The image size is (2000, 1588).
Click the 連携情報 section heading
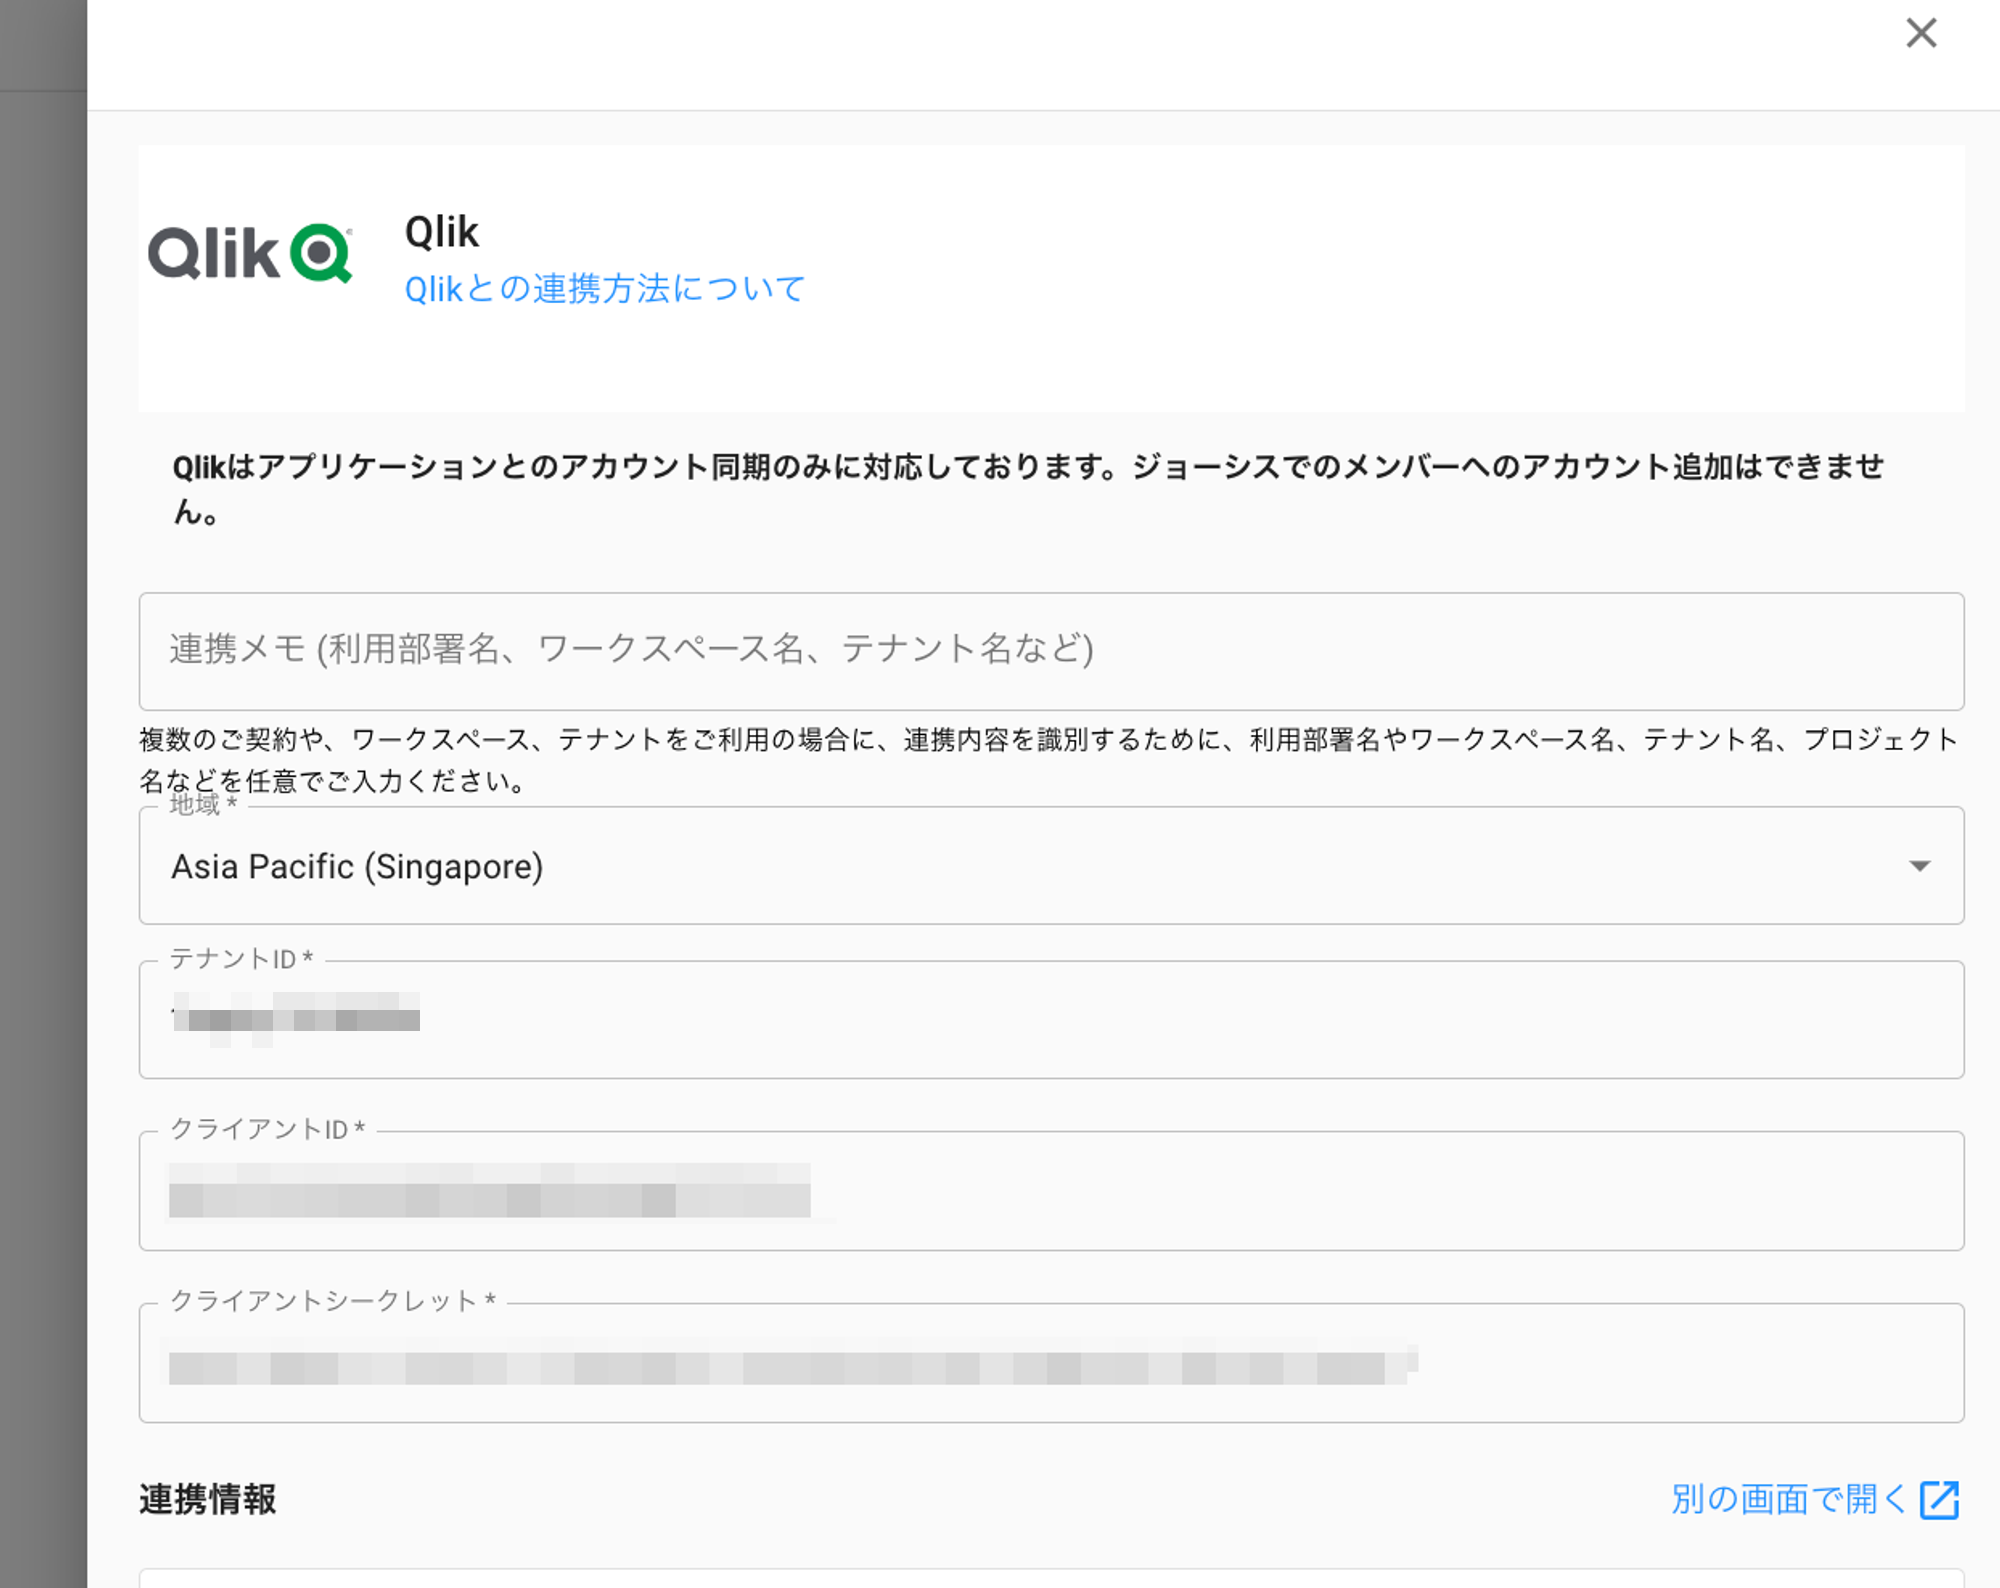[x=207, y=1499]
